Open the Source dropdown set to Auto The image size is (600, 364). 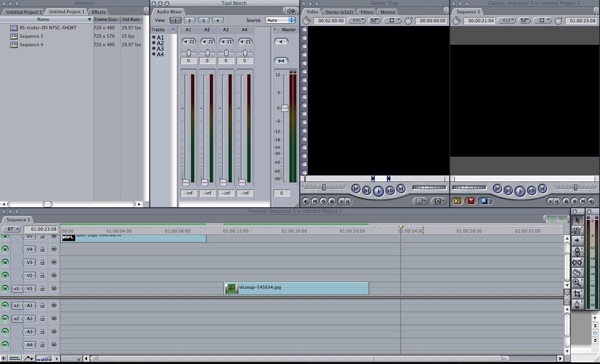[x=280, y=20]
